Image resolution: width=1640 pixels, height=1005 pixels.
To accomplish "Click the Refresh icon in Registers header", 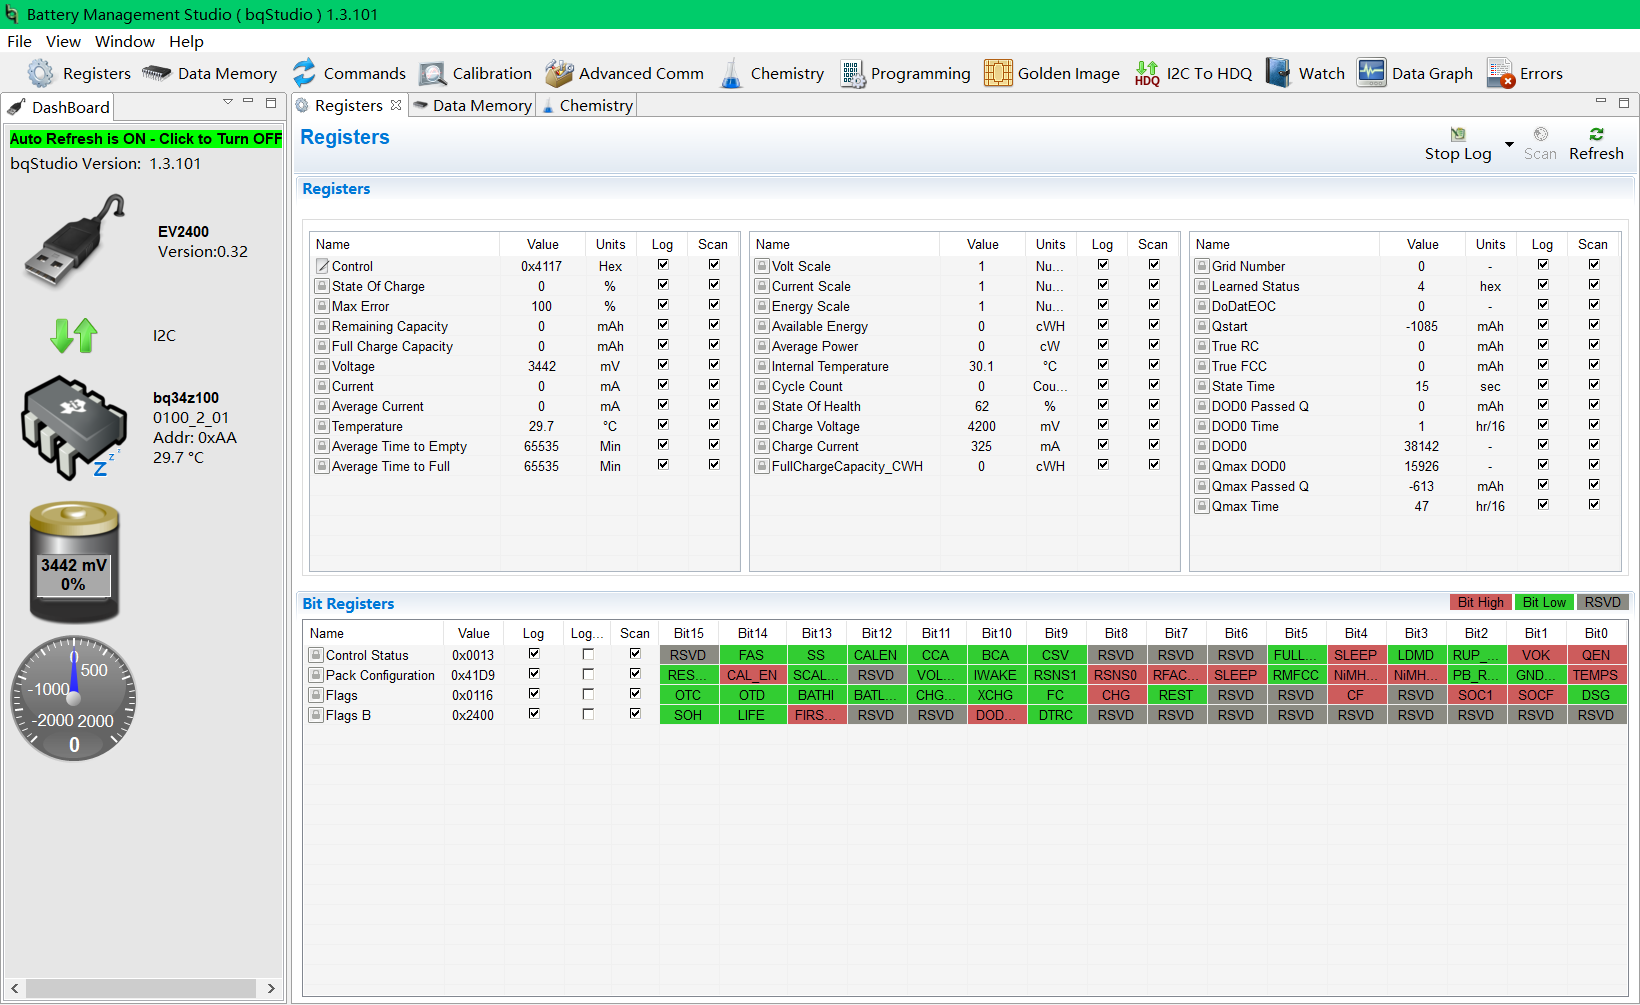I will (1596, 134).
